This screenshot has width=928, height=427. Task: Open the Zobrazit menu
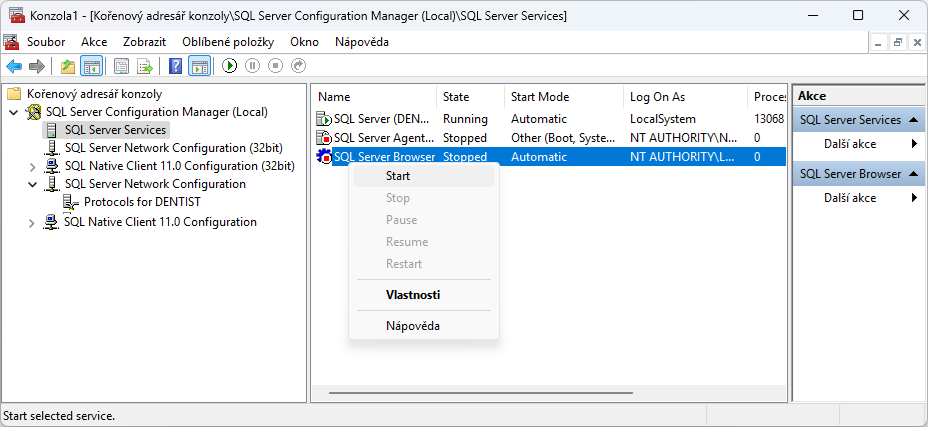click(144, 42)
